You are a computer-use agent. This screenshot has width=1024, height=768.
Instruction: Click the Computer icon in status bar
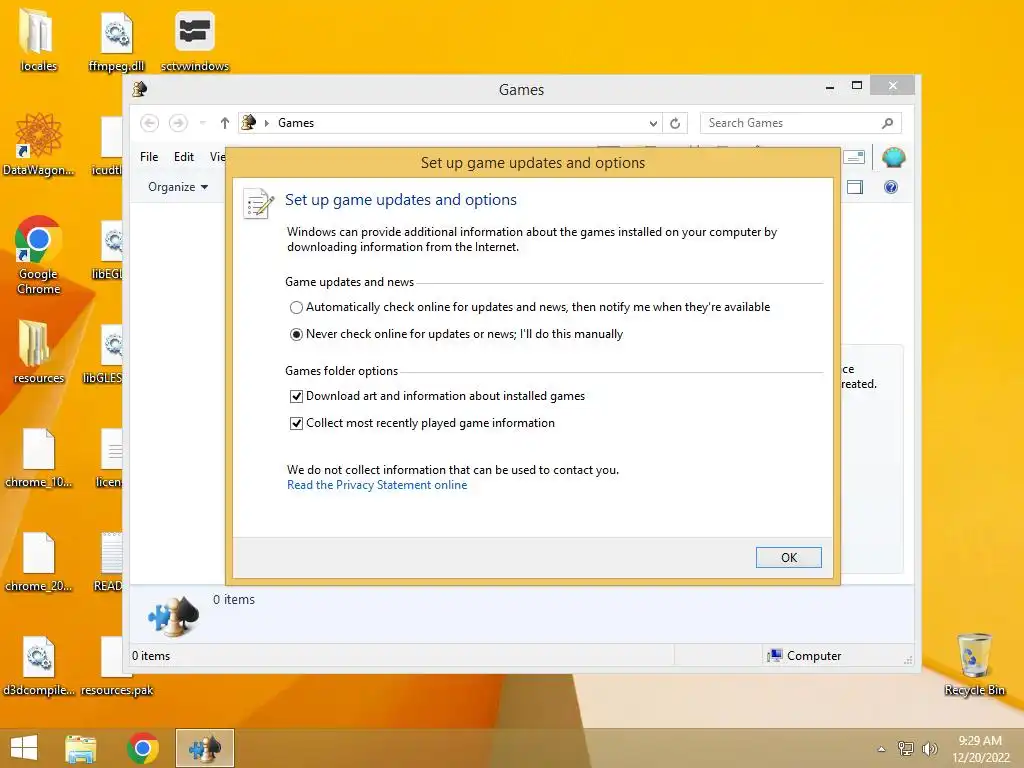click(775, 656)
